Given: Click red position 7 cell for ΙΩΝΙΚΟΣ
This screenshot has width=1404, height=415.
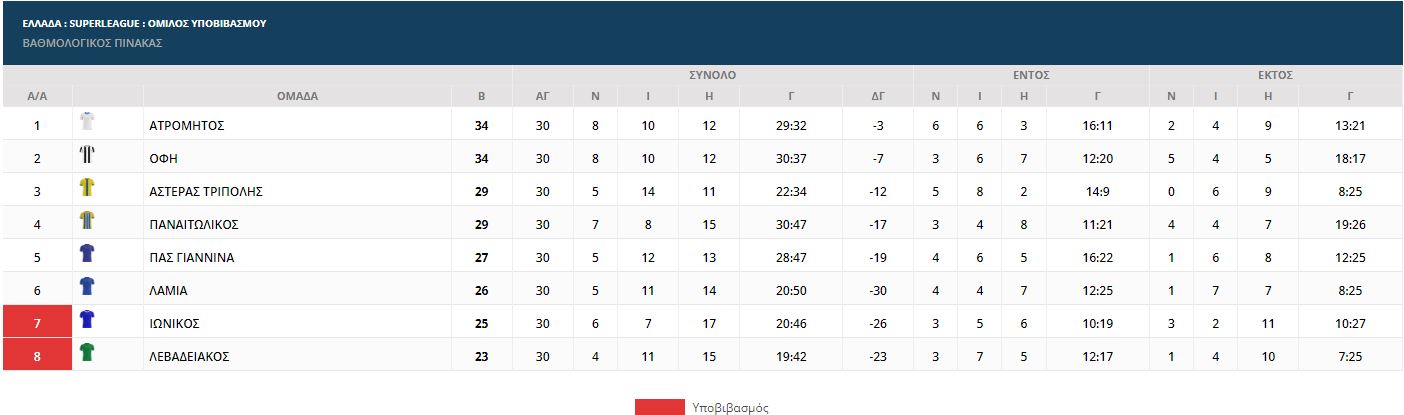Looking at the screenshot, I should 37,324.
